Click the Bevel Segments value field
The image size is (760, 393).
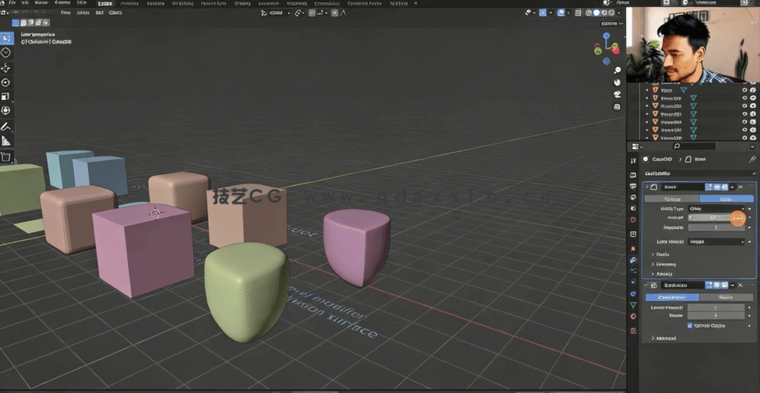pyautogui.click(x=716, y=227)
